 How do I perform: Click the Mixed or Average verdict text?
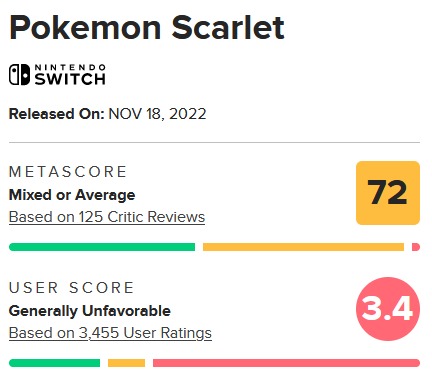(72, 195)
